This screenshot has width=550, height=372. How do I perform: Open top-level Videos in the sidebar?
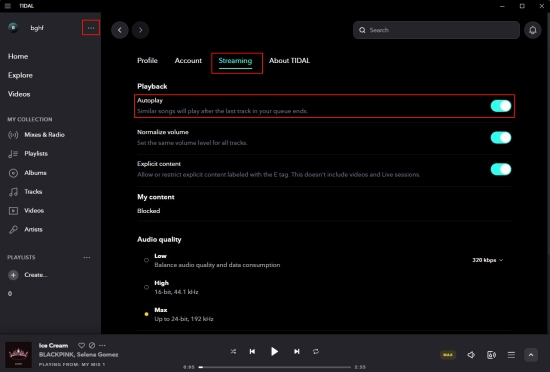pyautogui.click(x=19, y=94)
